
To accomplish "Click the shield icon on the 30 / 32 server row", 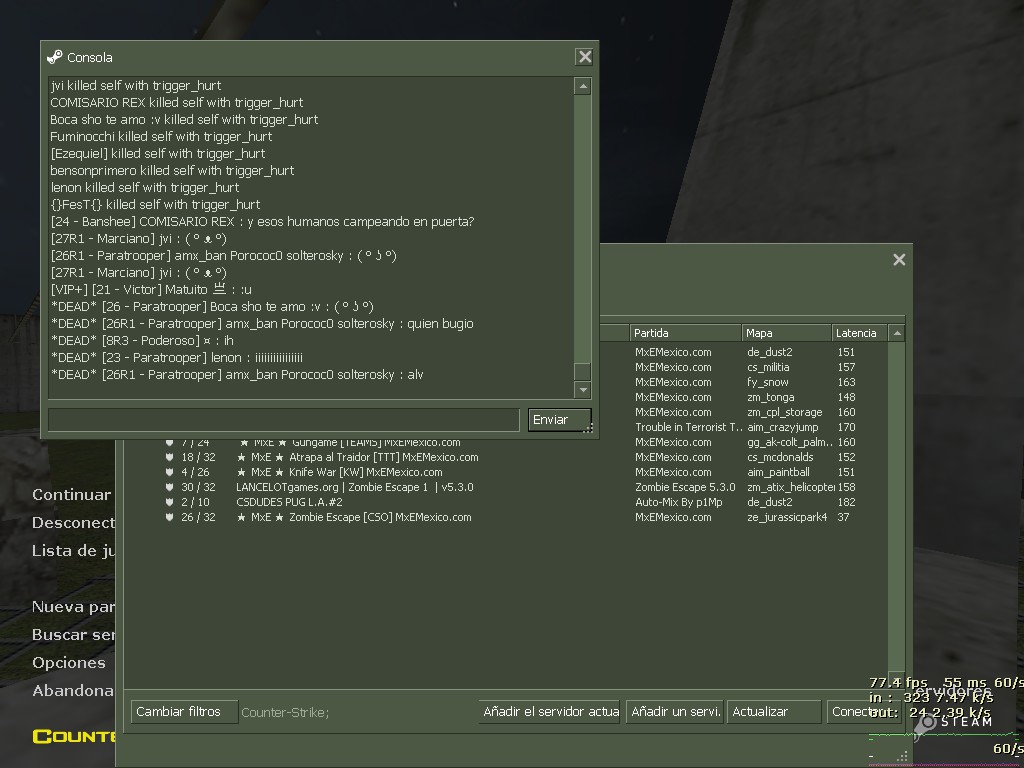I will [x=169, y=487].
